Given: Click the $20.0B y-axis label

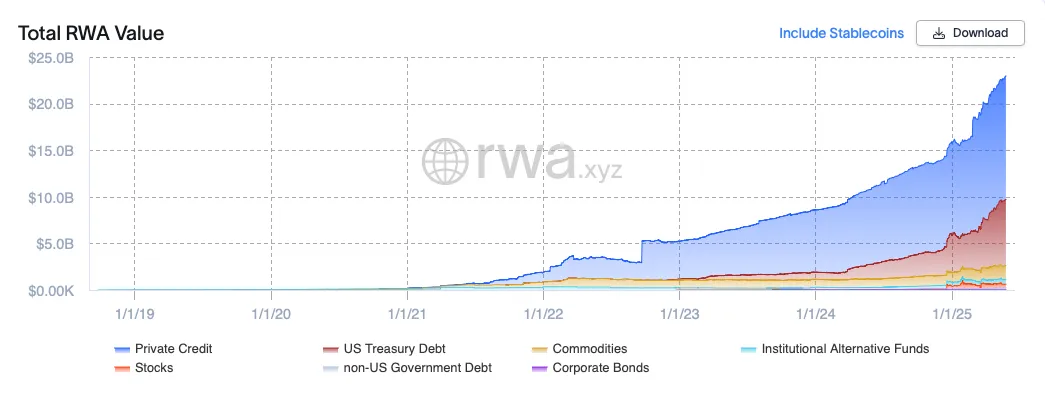Looking at the screenshot, I should coord(51,105).
